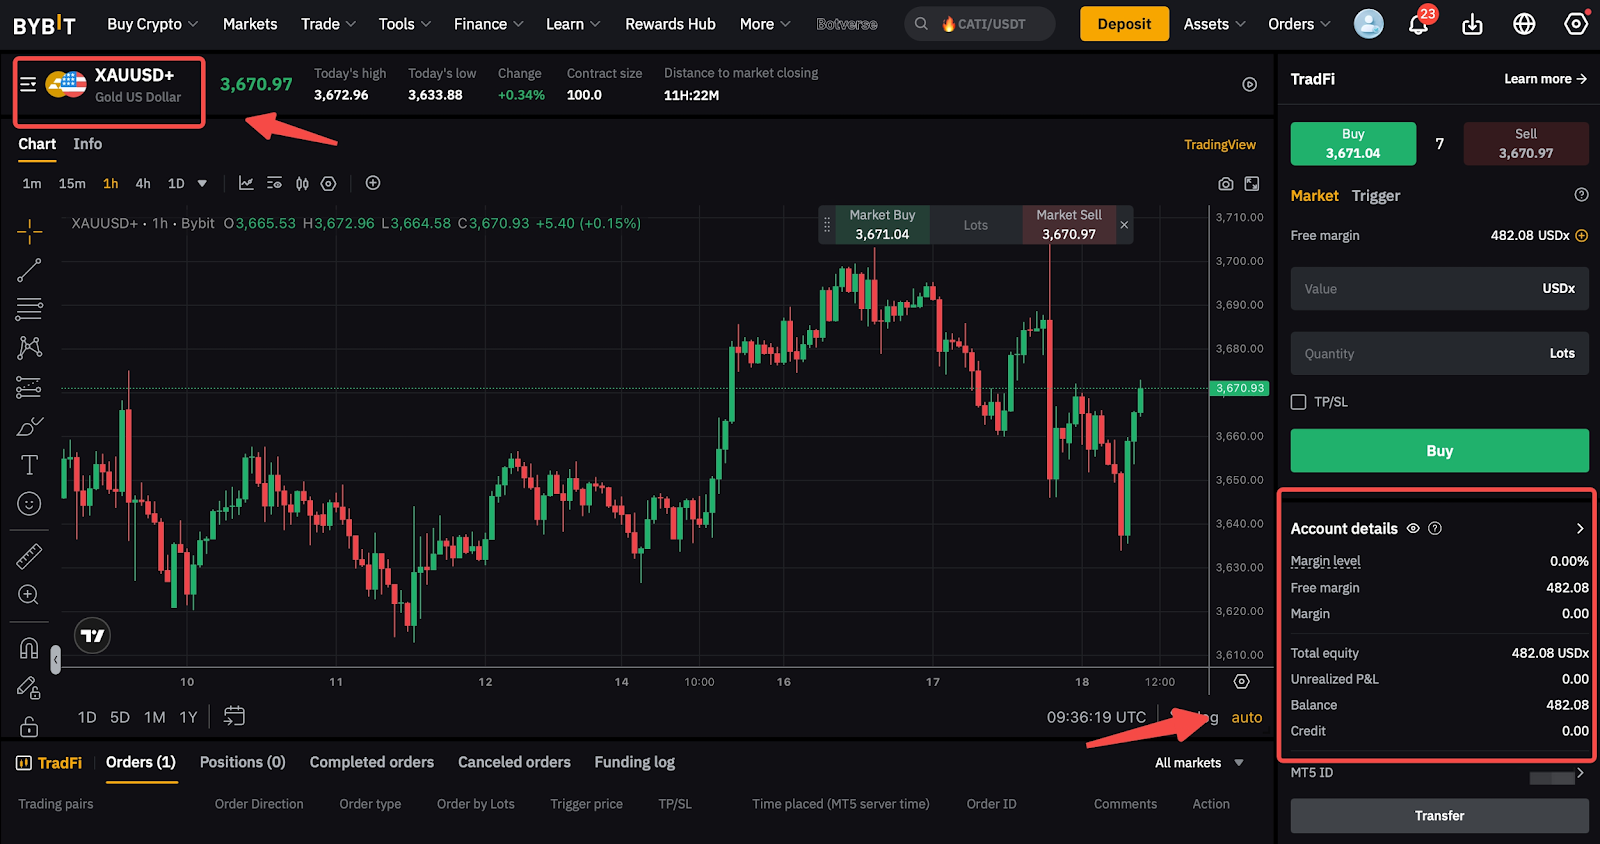
Task: Toggle account details visibility eye
Action: [1413, 529]
